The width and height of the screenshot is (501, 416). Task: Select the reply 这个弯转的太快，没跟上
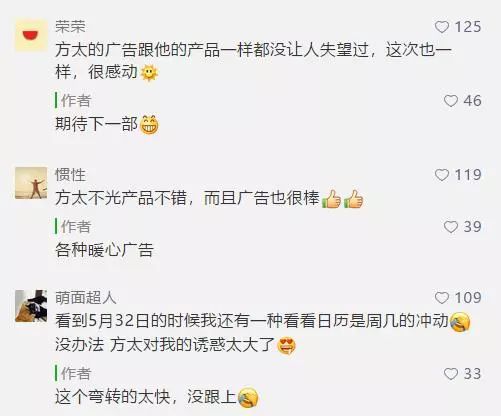pyautogui.click(x=157, y=397)
